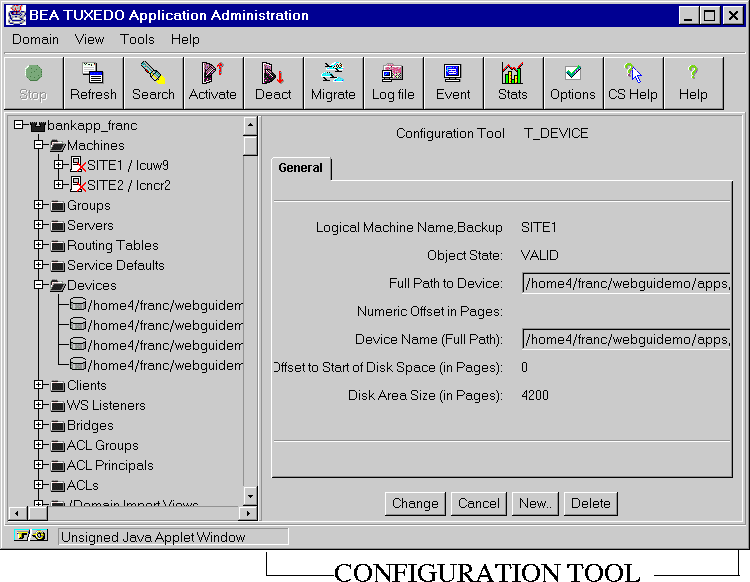
Task: Click the Devices open folder icon
Action: point(58,286)
